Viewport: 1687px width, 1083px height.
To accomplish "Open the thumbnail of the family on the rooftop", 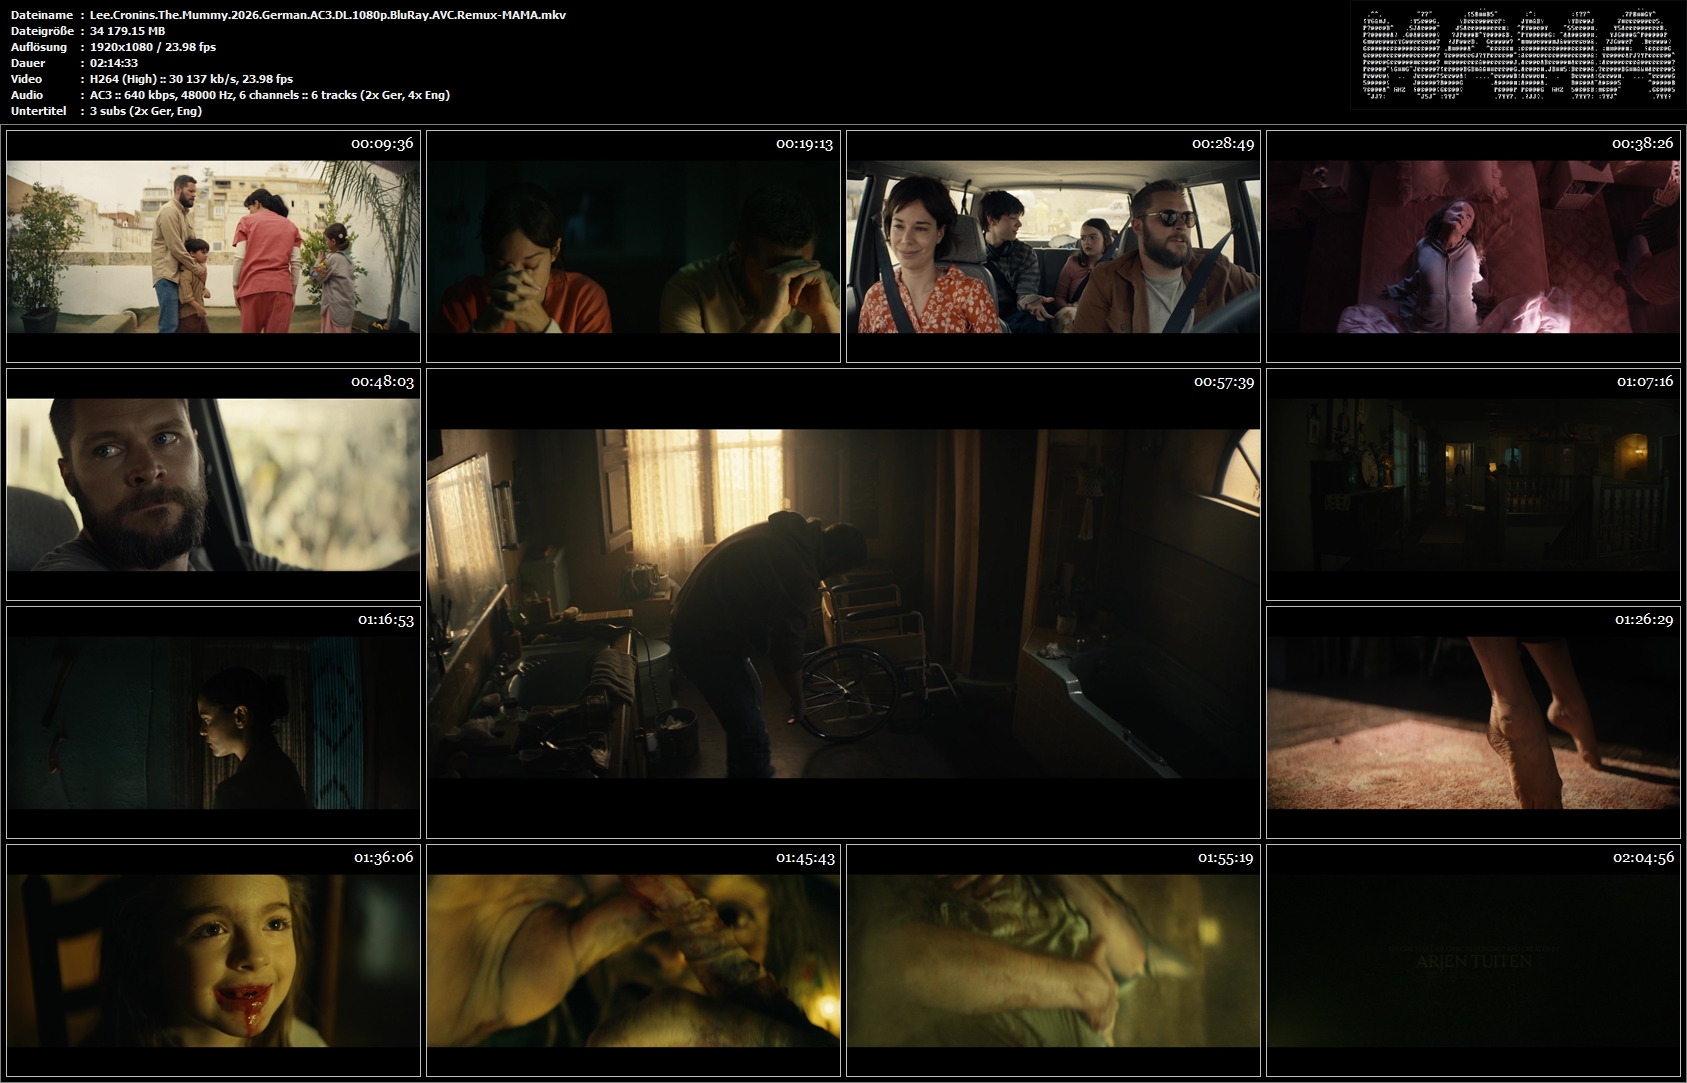I will [213, 246].
